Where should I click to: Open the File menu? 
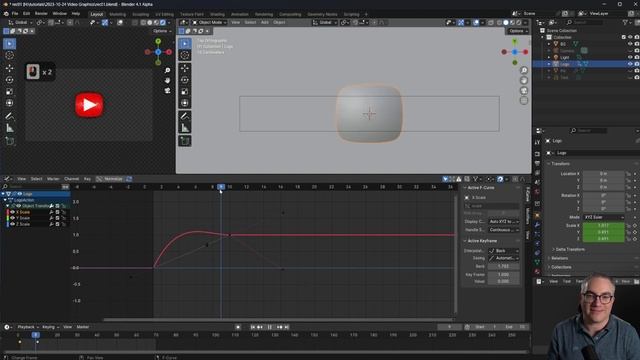[15, 13]
